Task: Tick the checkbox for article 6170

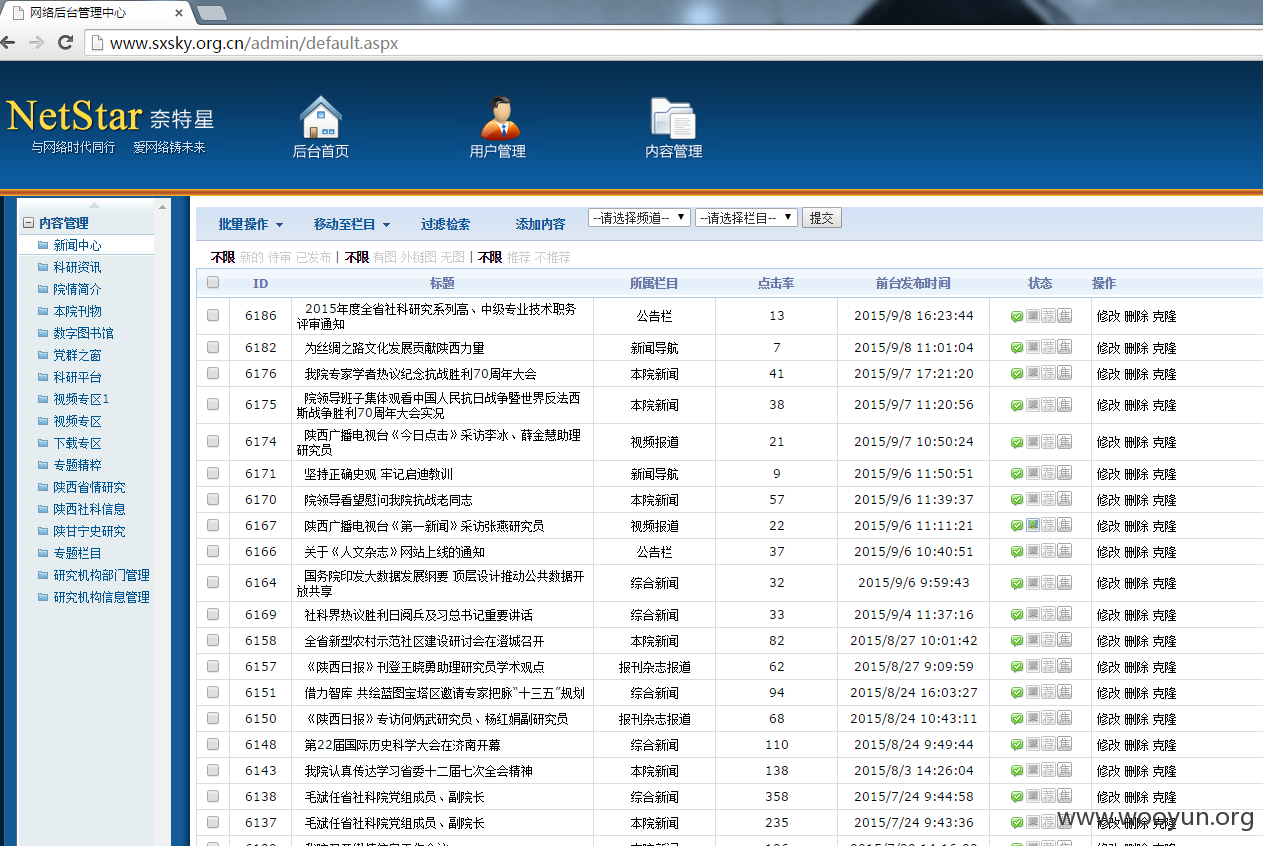Action: 213,499
